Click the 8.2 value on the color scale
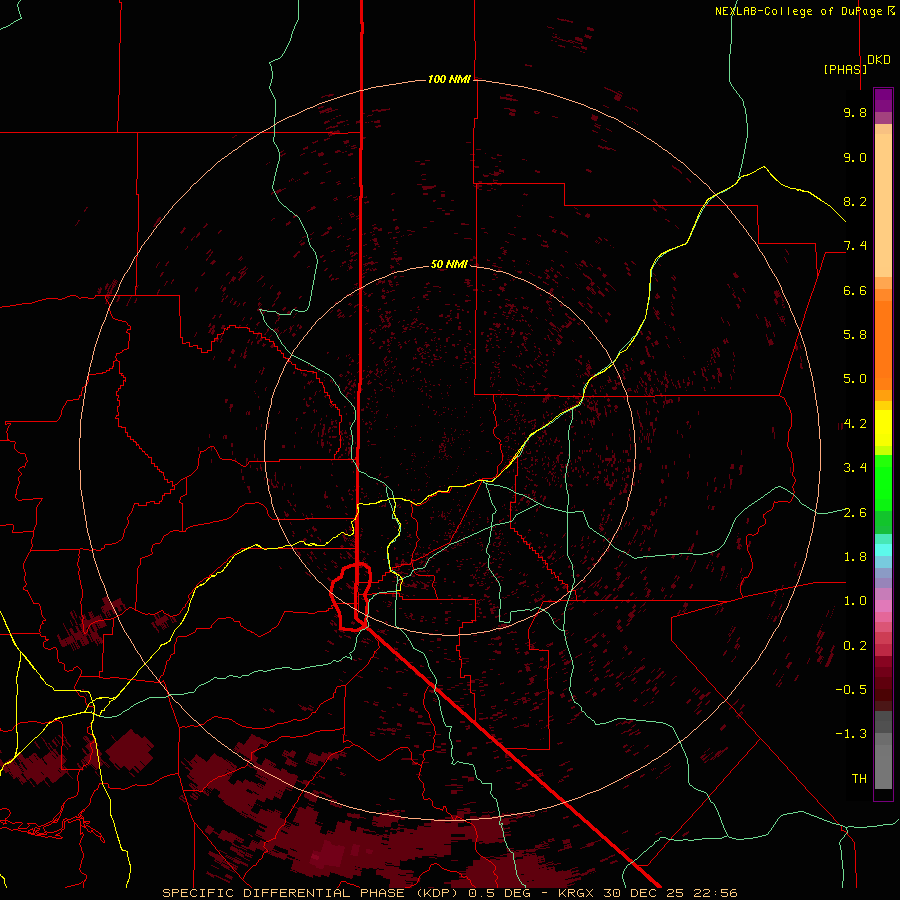 (855, 201)
